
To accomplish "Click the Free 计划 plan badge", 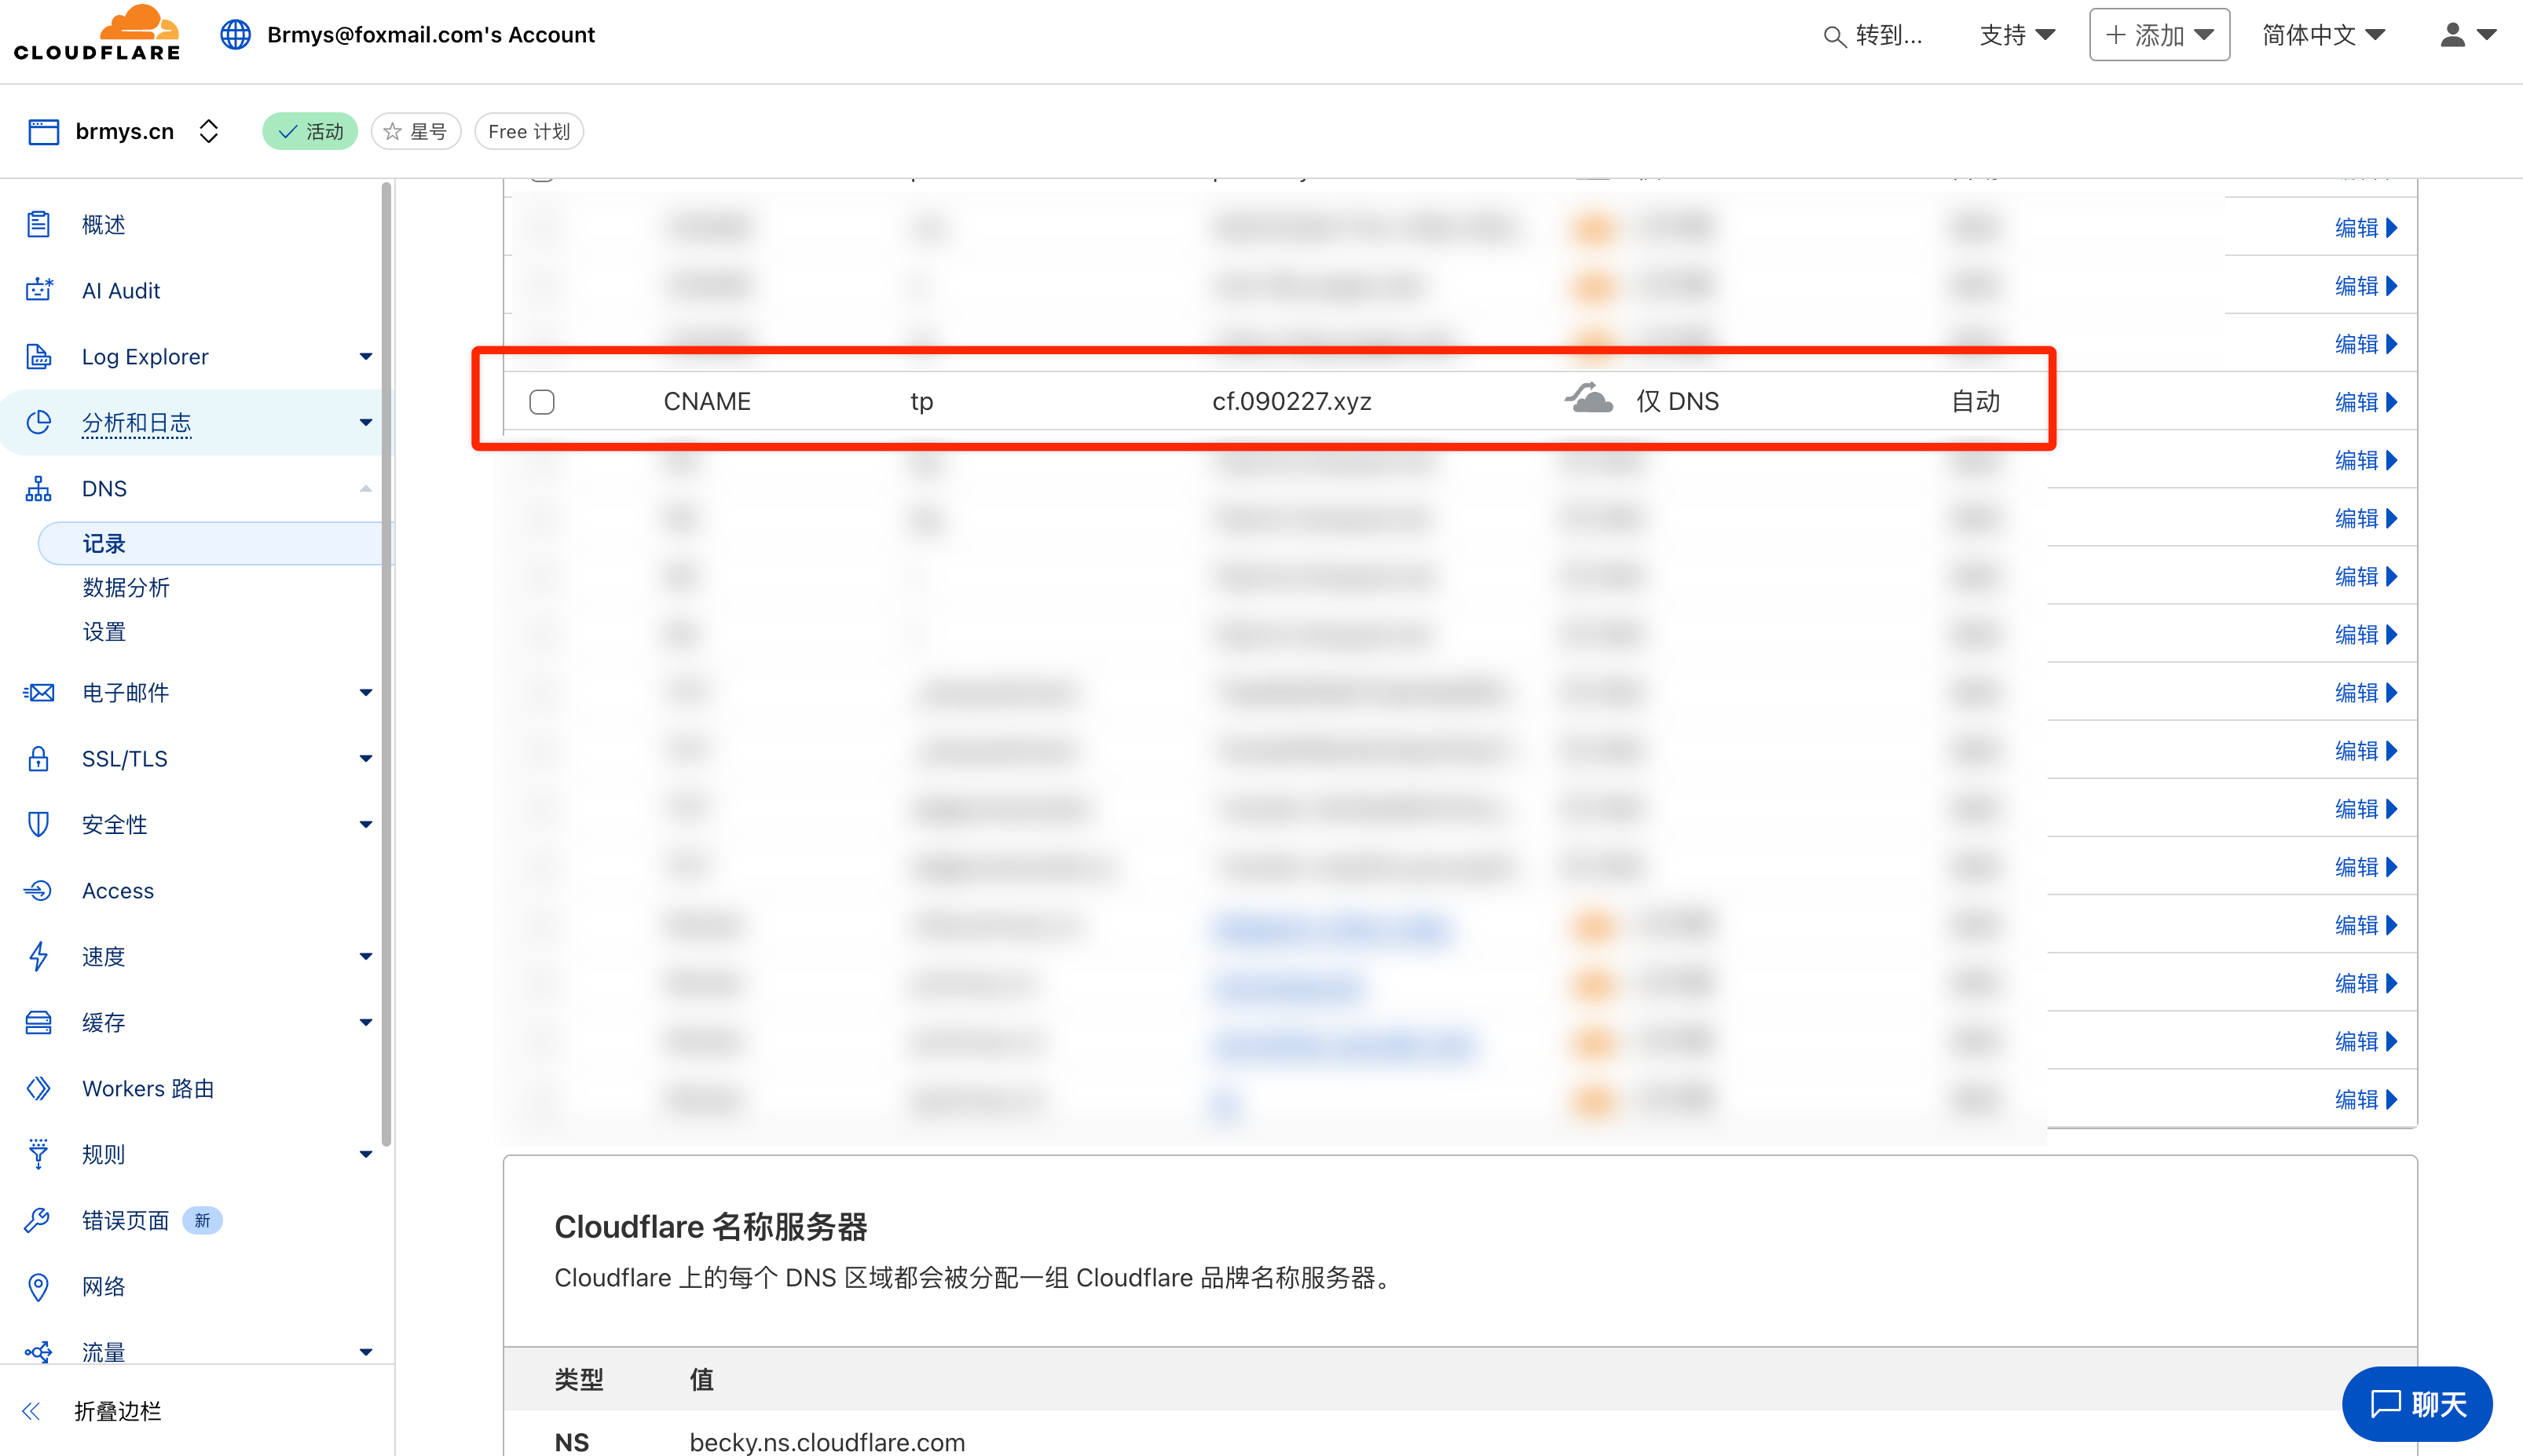I will tap(529, 131).
